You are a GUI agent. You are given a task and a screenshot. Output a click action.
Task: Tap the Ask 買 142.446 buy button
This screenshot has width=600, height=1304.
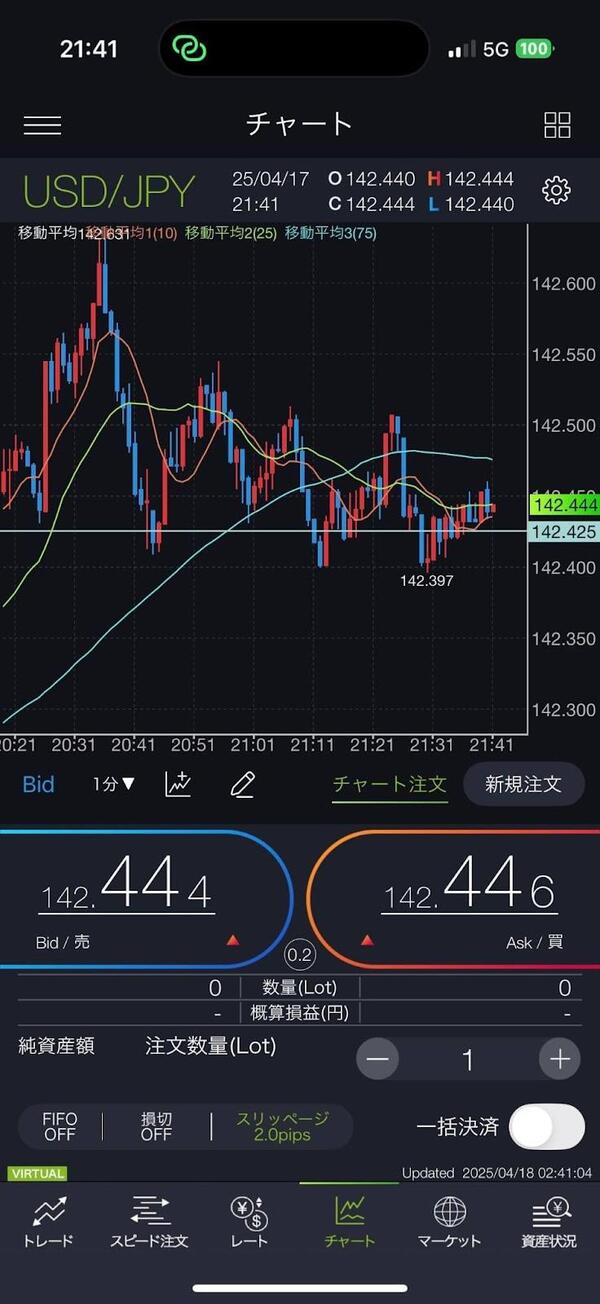[455, 898]
